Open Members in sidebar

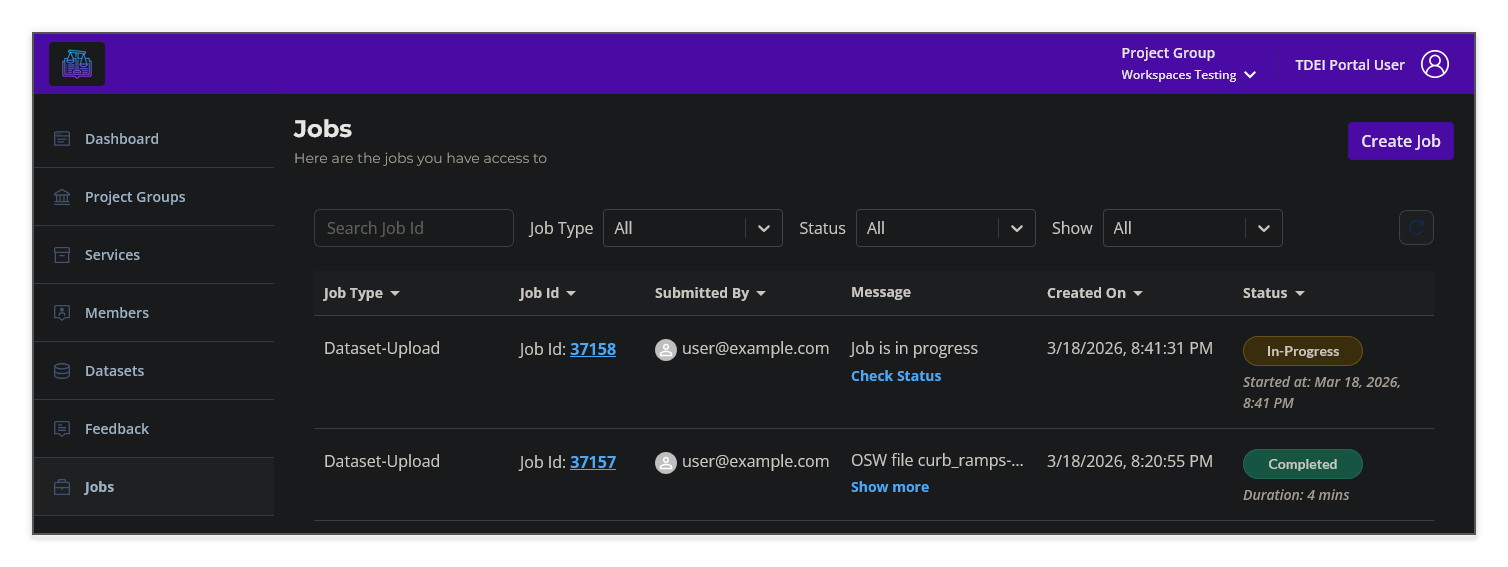(x=154, y=313)
